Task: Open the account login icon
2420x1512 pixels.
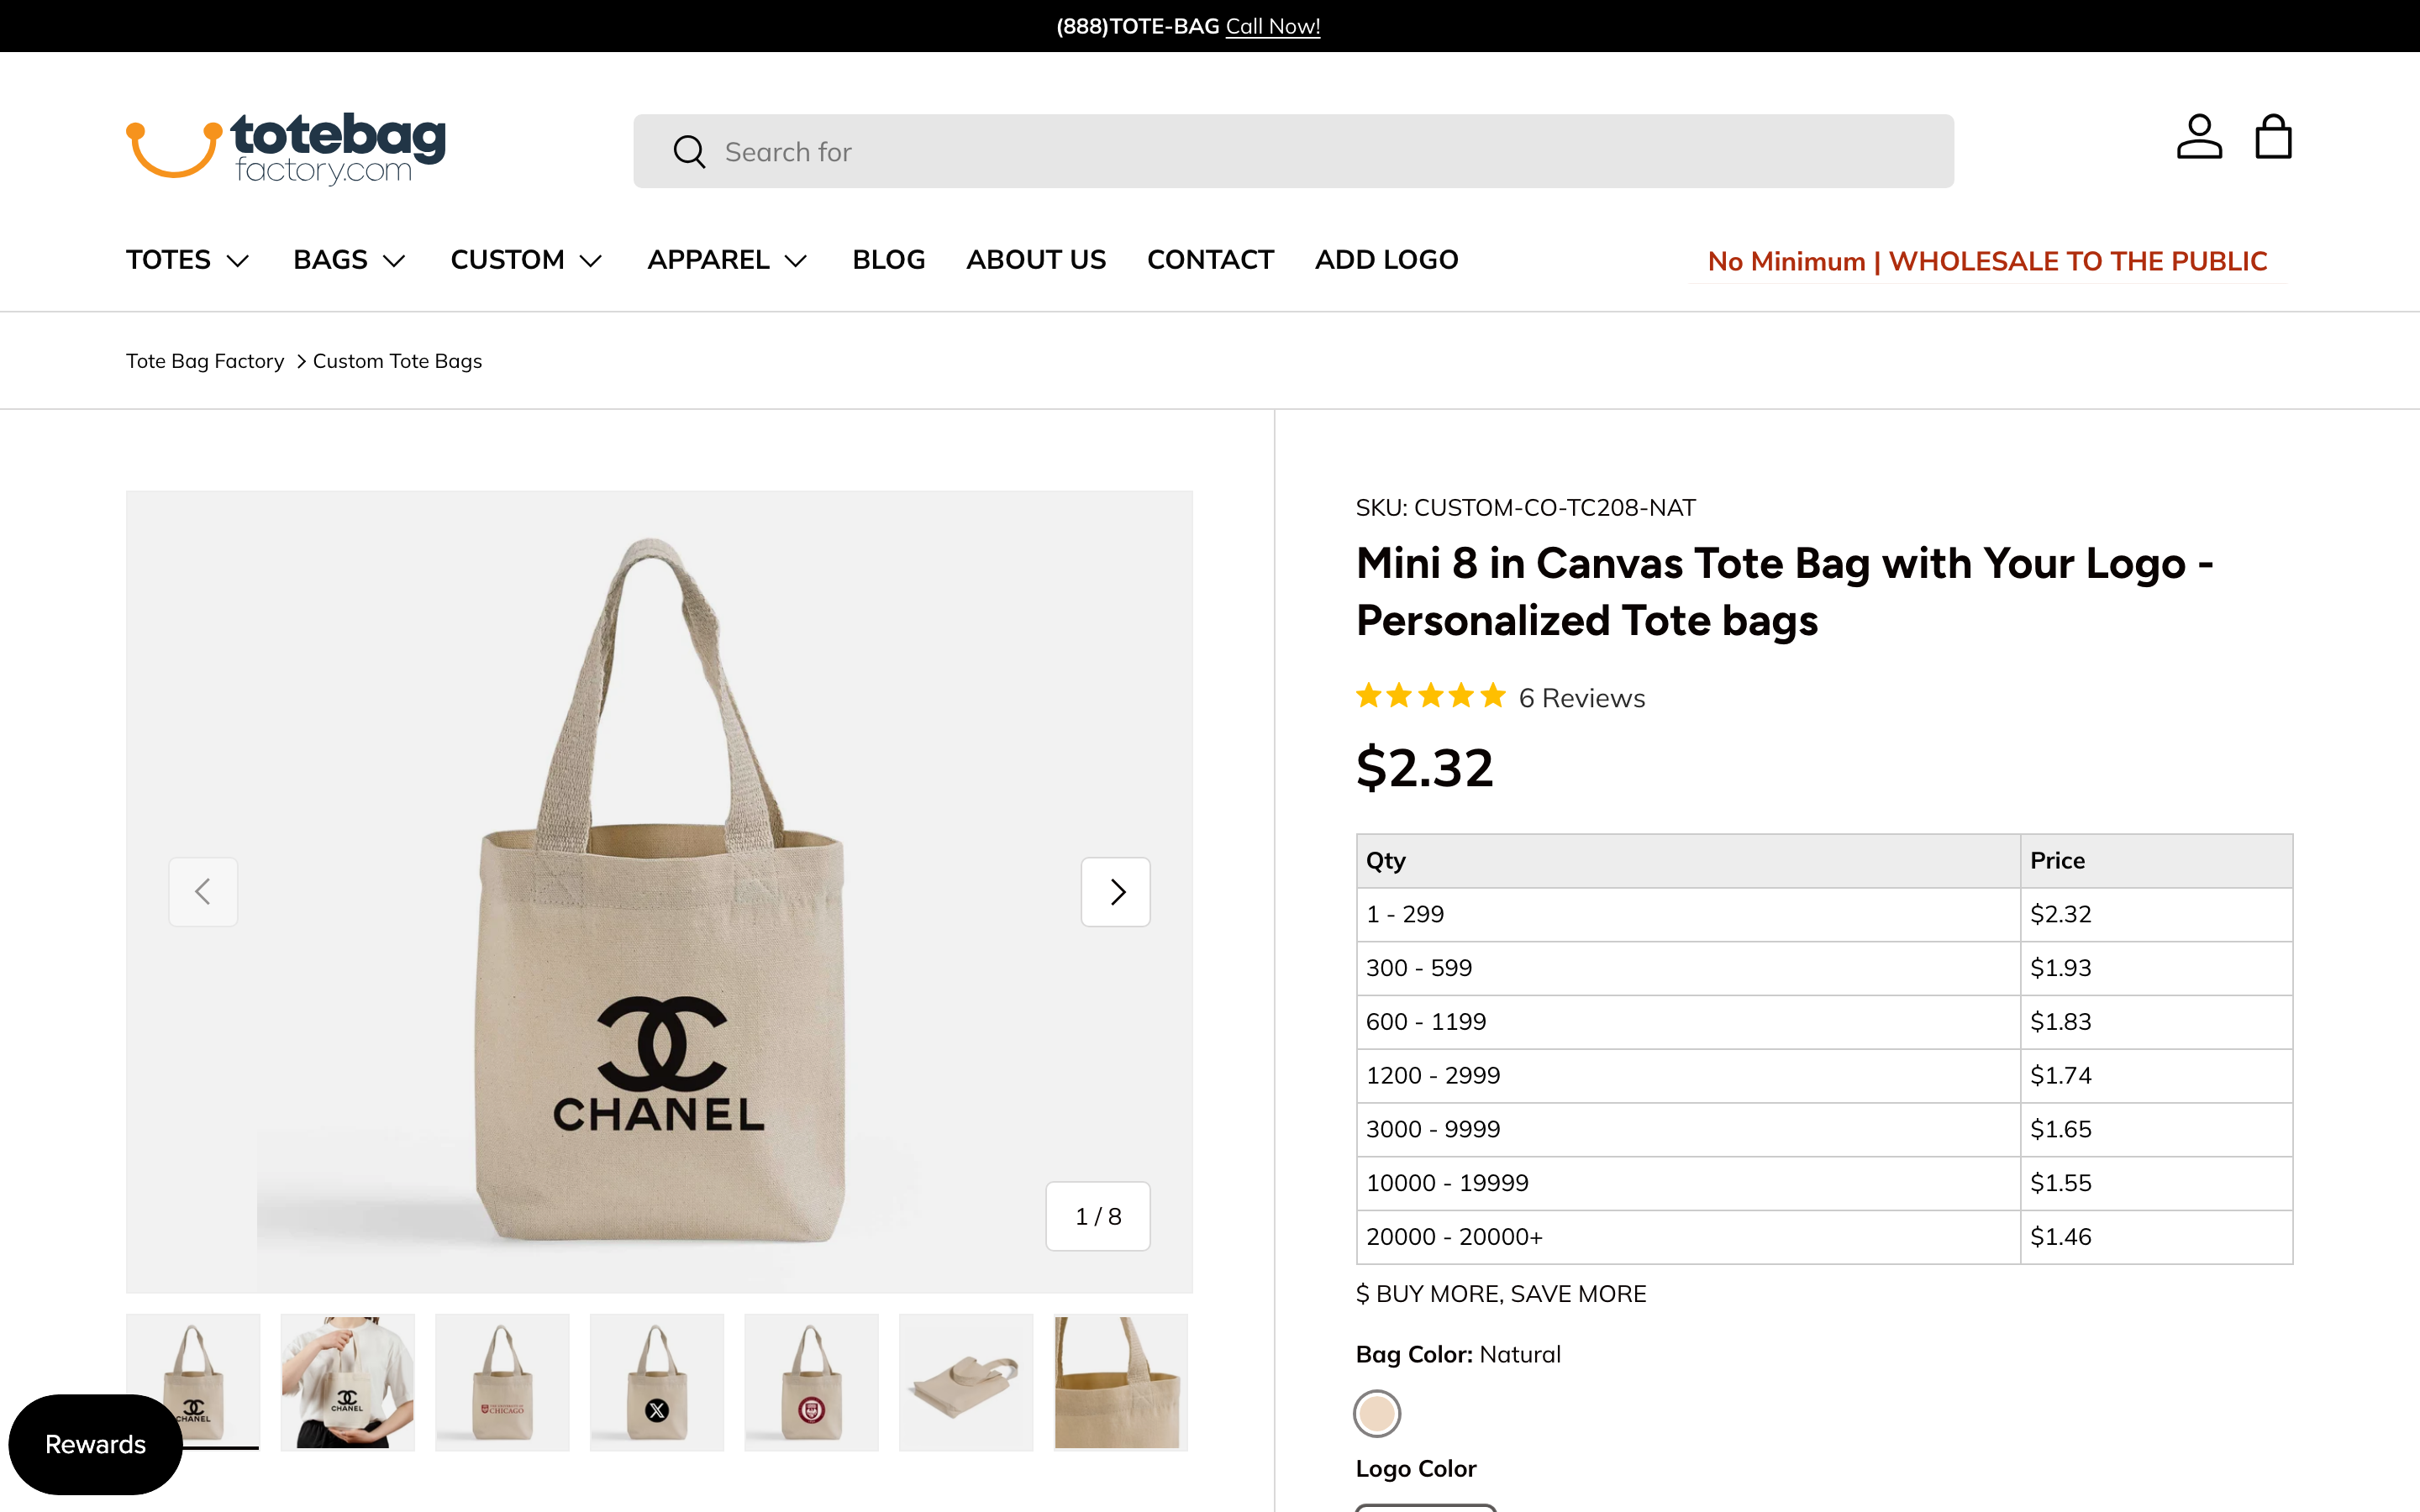Action: (2198, 137)
